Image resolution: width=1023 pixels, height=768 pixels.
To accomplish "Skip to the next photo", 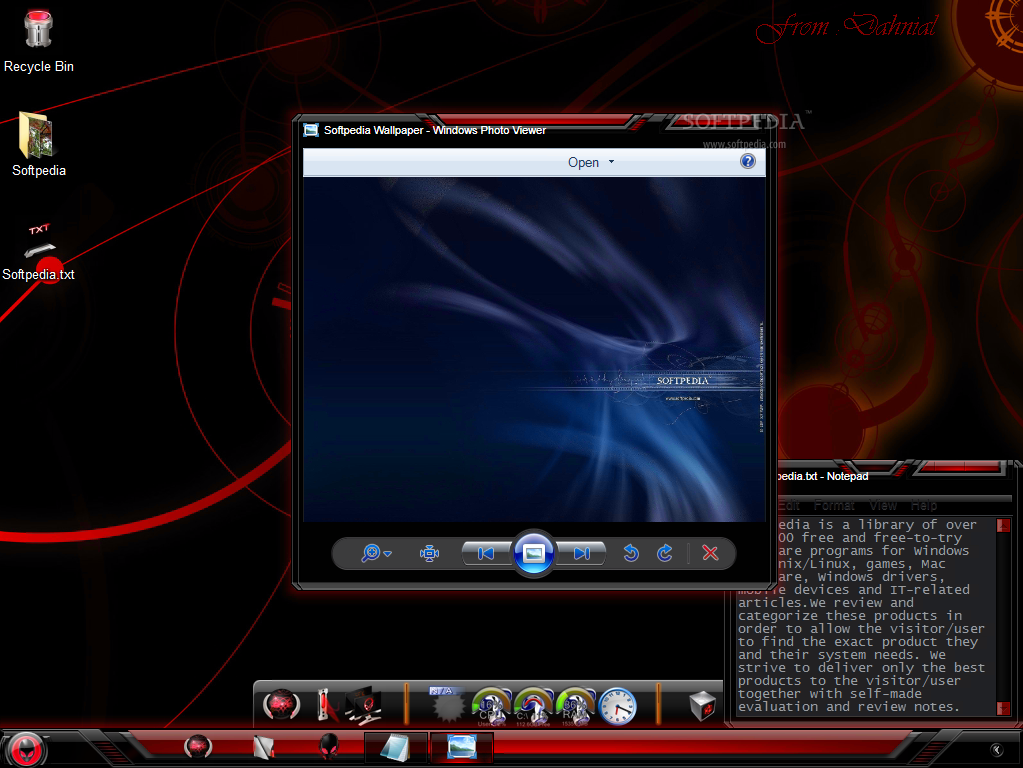I will coord(581,553).
